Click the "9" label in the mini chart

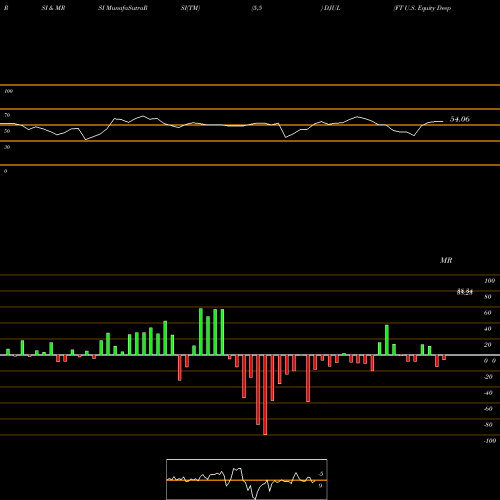click(x=320, y=486)
